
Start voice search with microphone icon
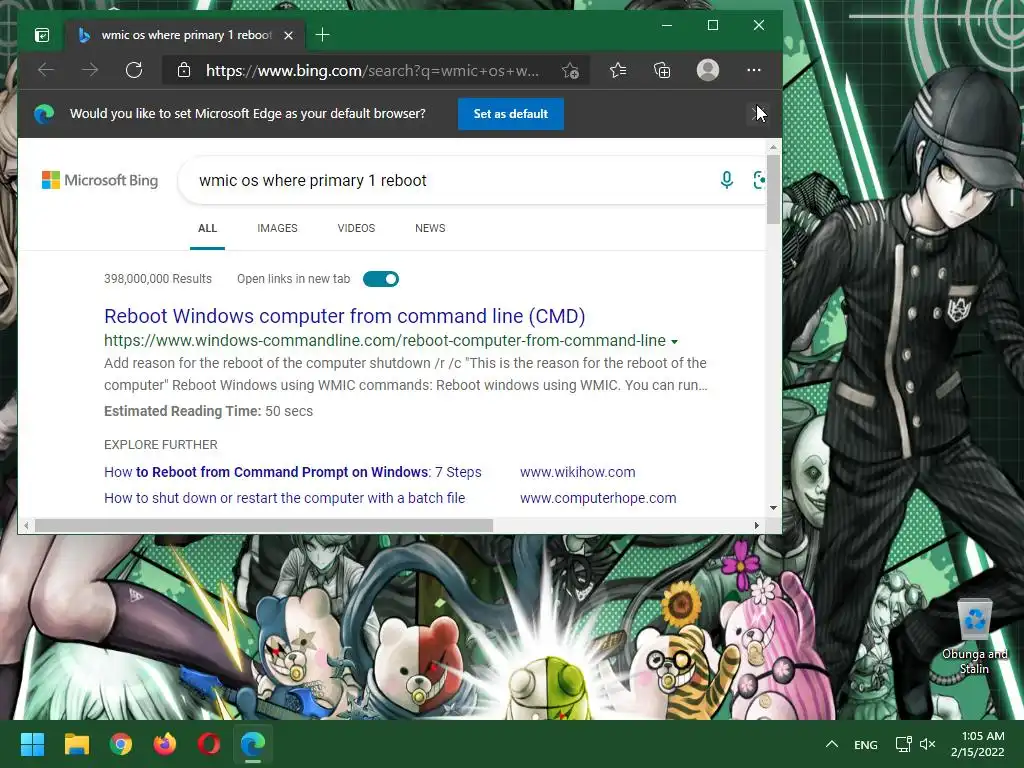726,180
